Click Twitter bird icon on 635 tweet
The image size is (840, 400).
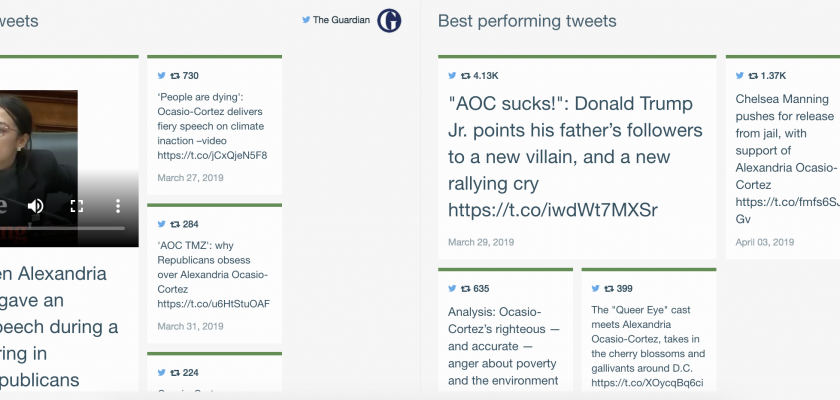452,288
